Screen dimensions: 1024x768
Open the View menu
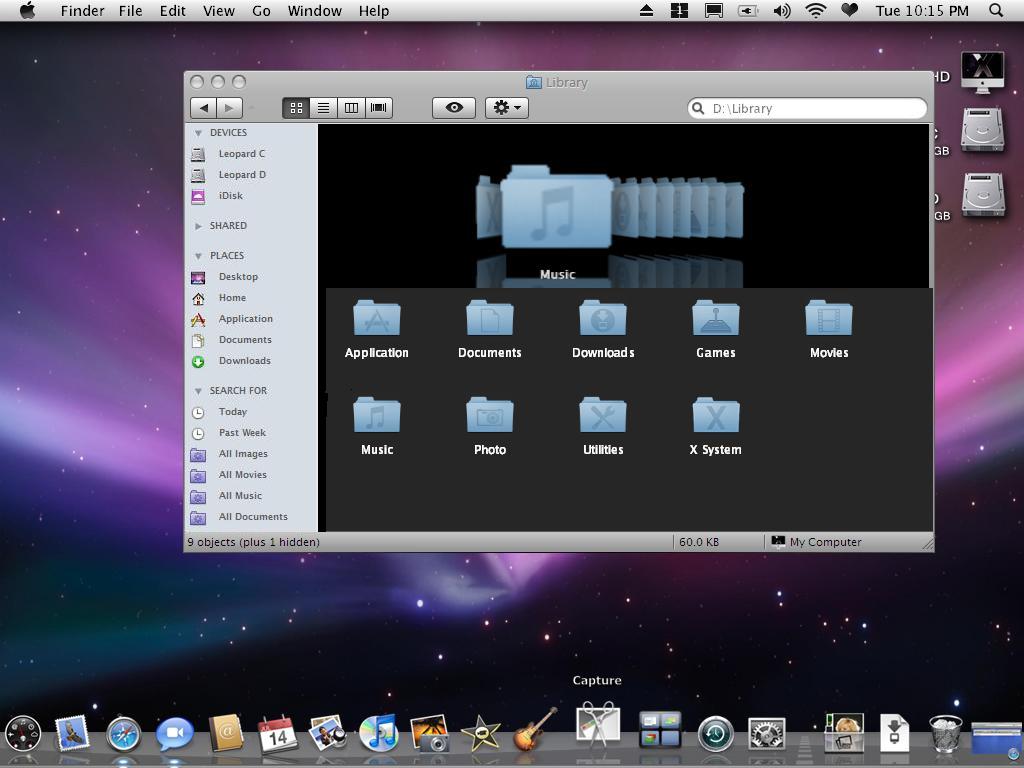tap(219, 11)
